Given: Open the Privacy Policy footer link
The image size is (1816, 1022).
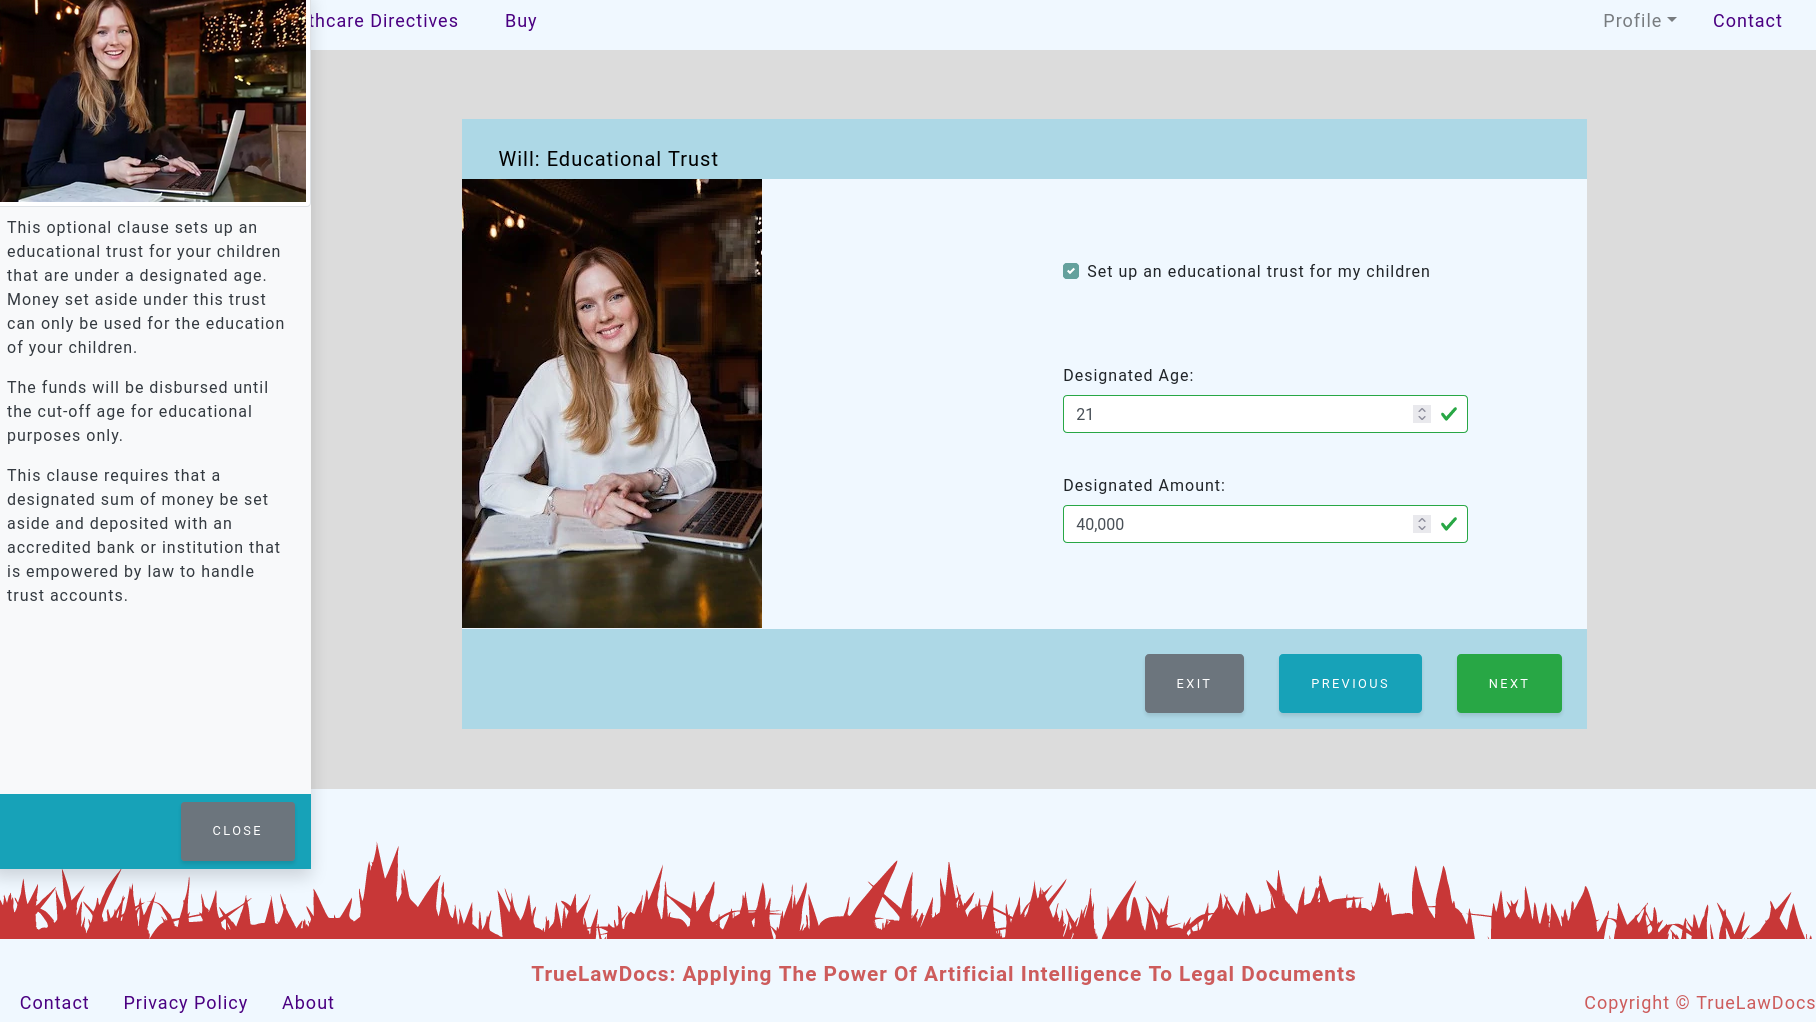Looking at the screenshot, I should pyautogui.click(x=185, y=1003).
